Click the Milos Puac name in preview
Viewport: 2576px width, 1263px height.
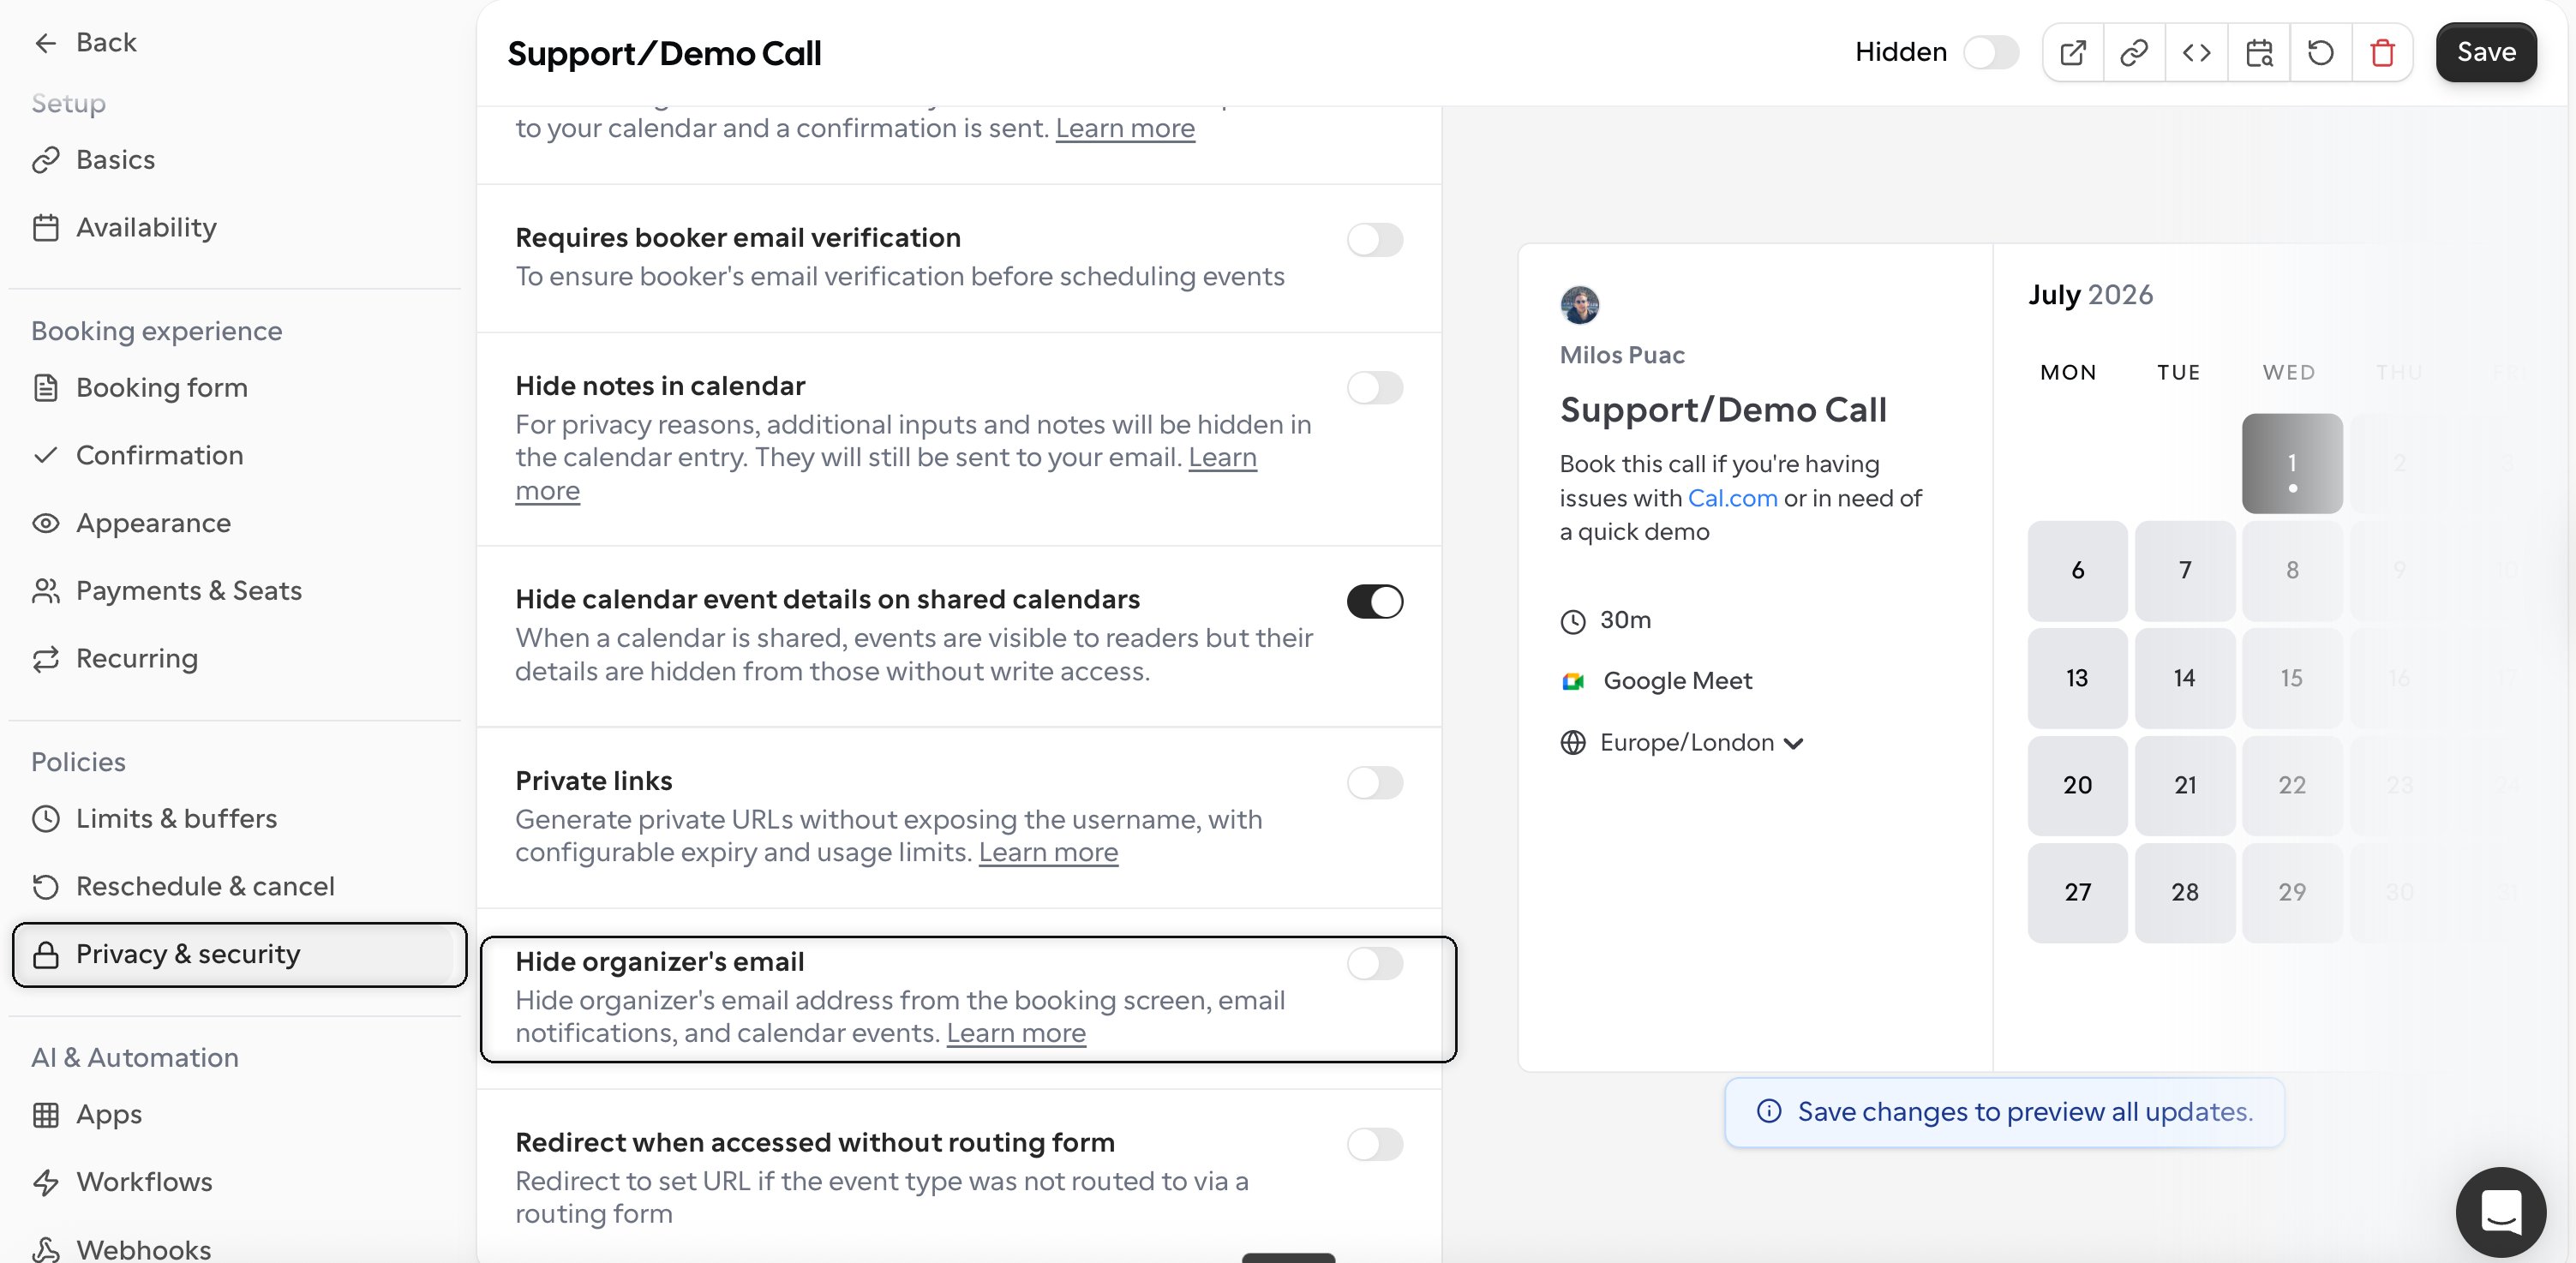[1621, 355]
